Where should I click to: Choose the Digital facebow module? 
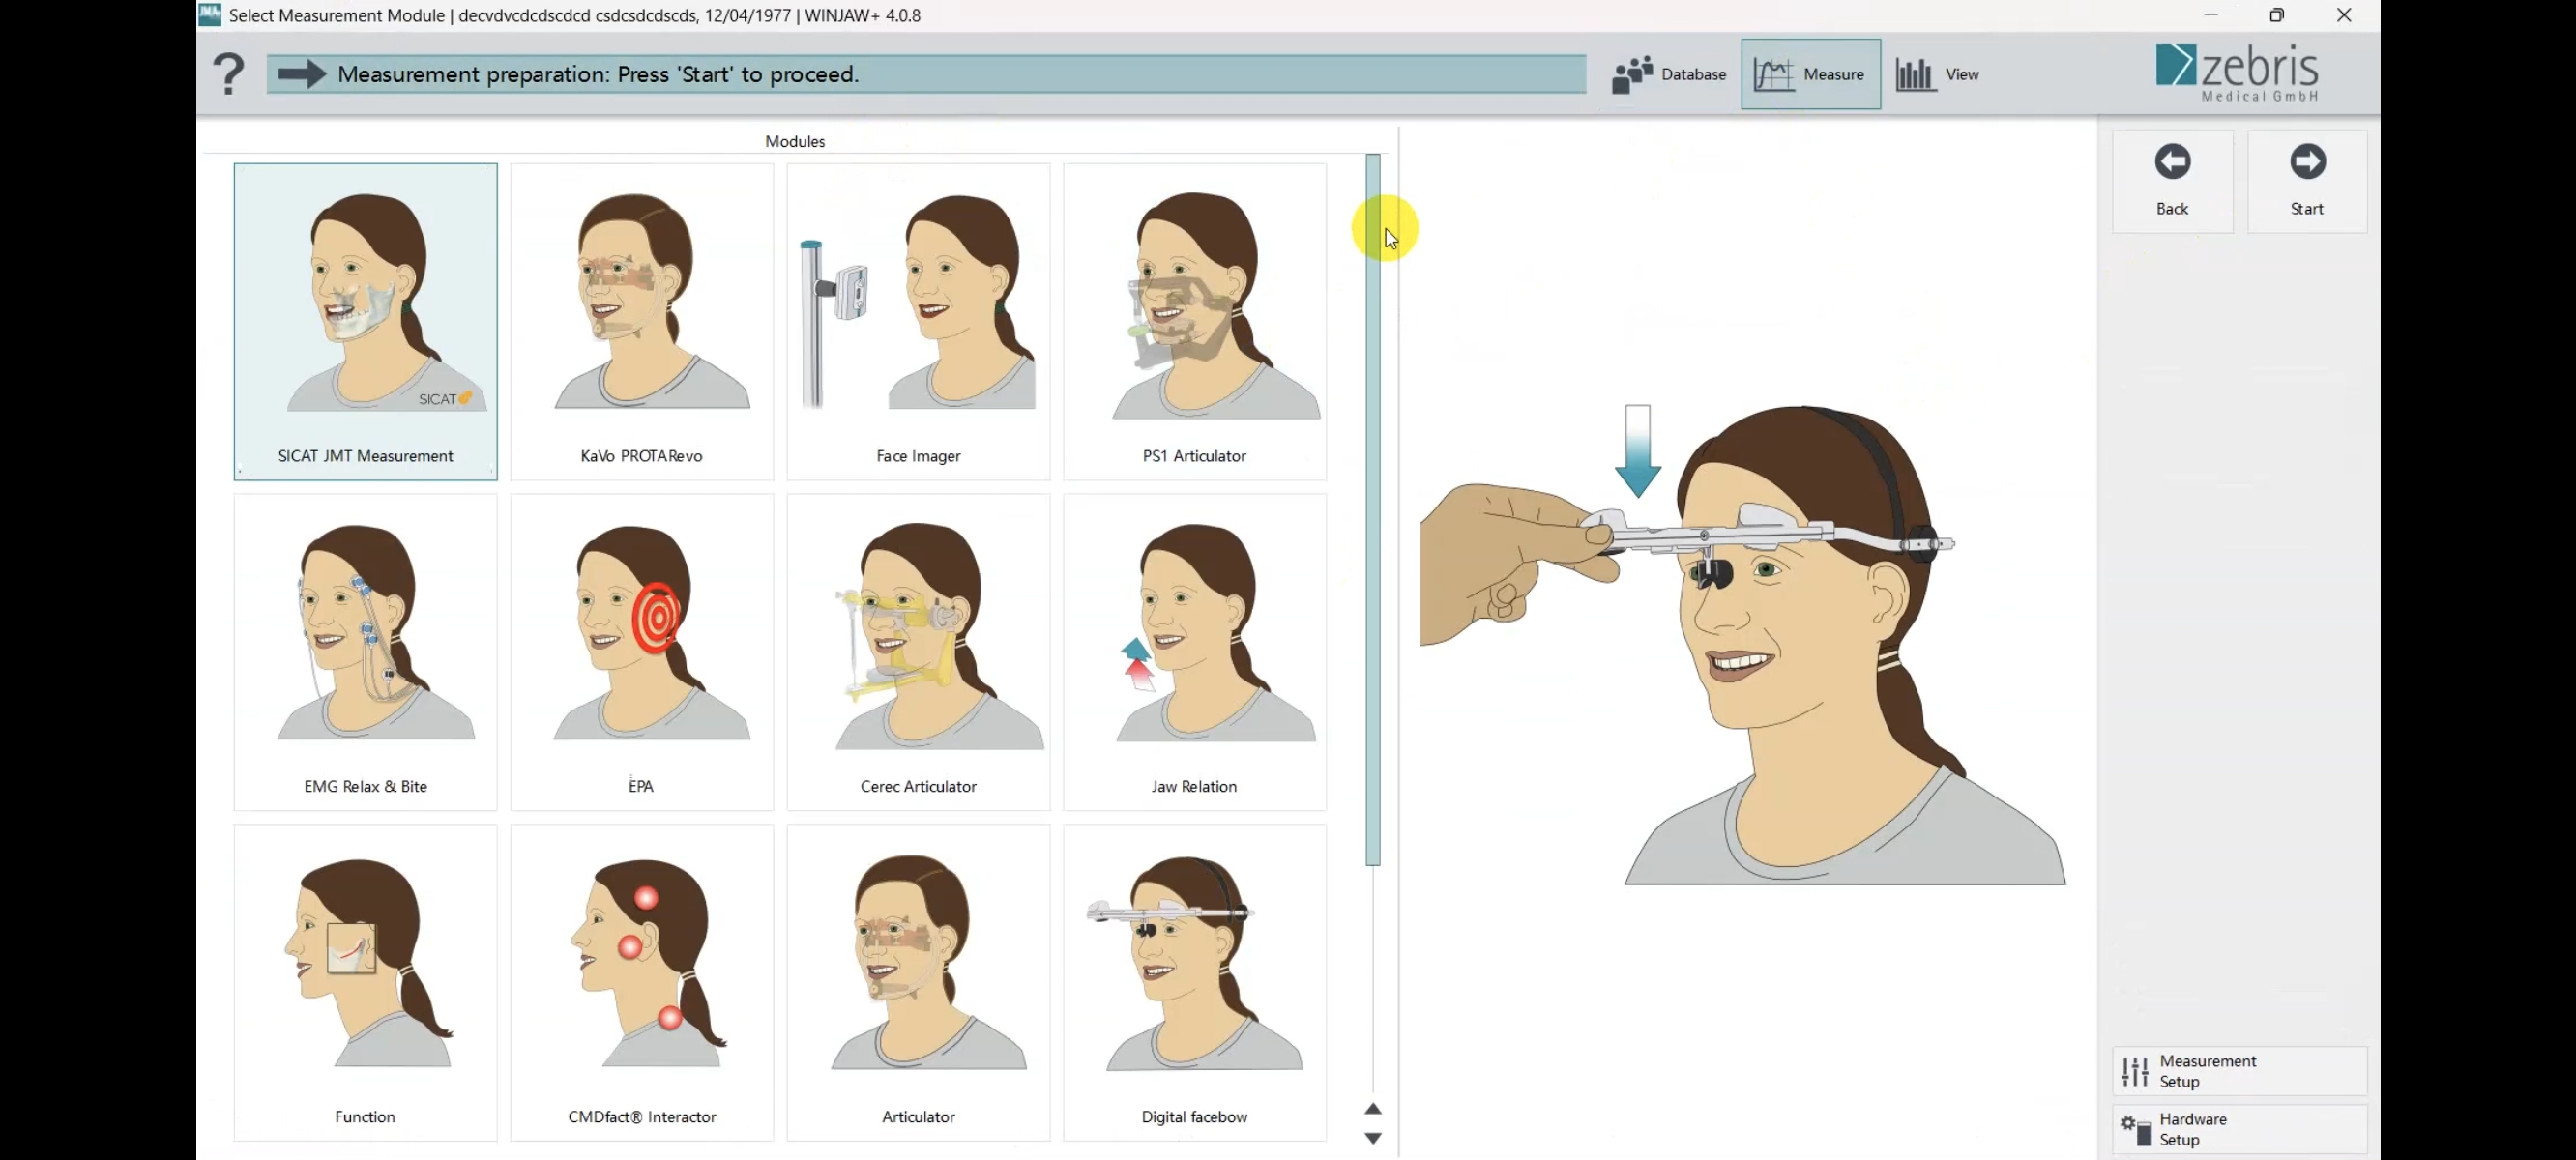pyautogui.click(x=1194, y=982)
